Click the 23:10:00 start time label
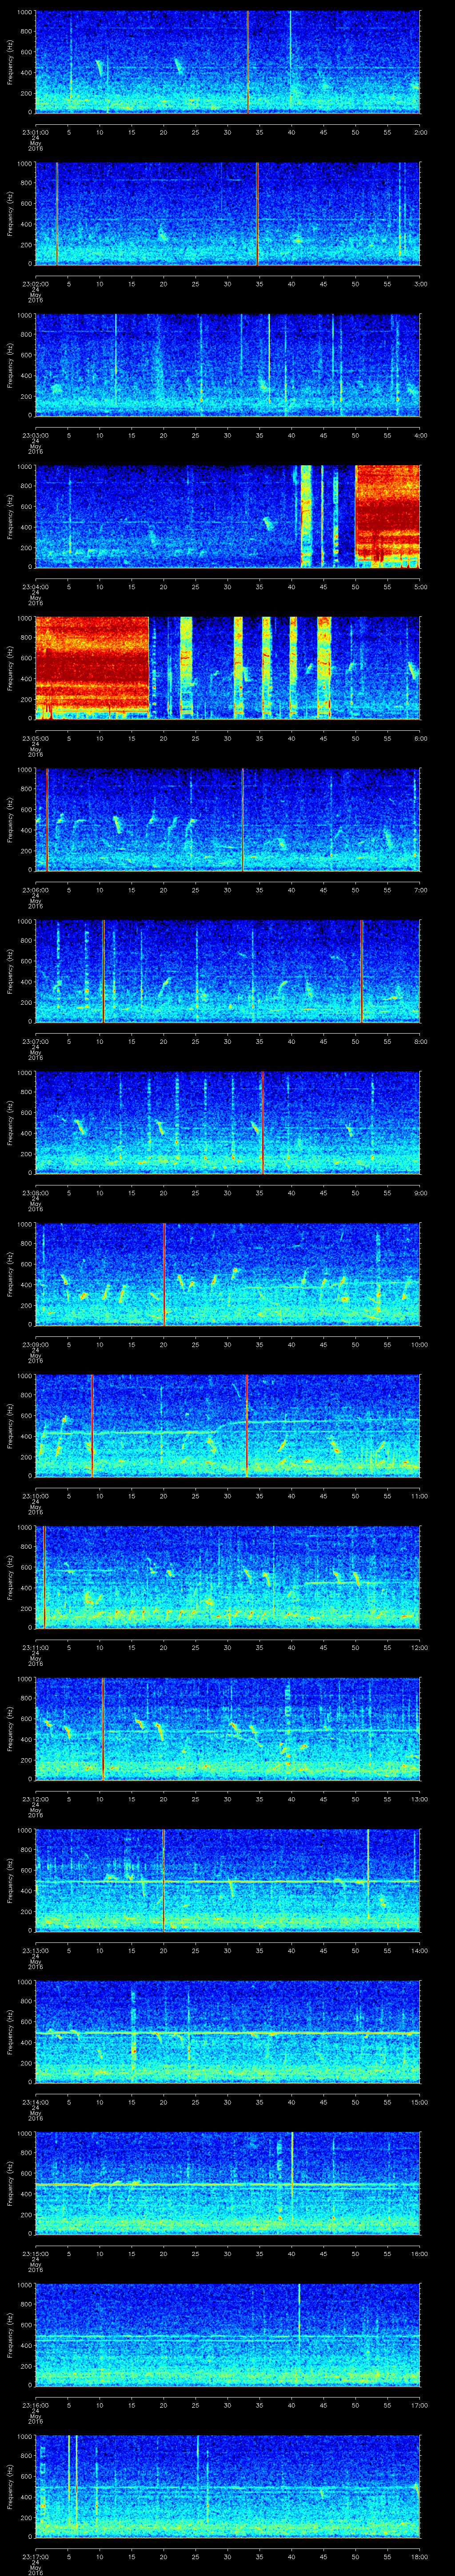Screen dimensions: 455x2576 (x=35, y=1496)
